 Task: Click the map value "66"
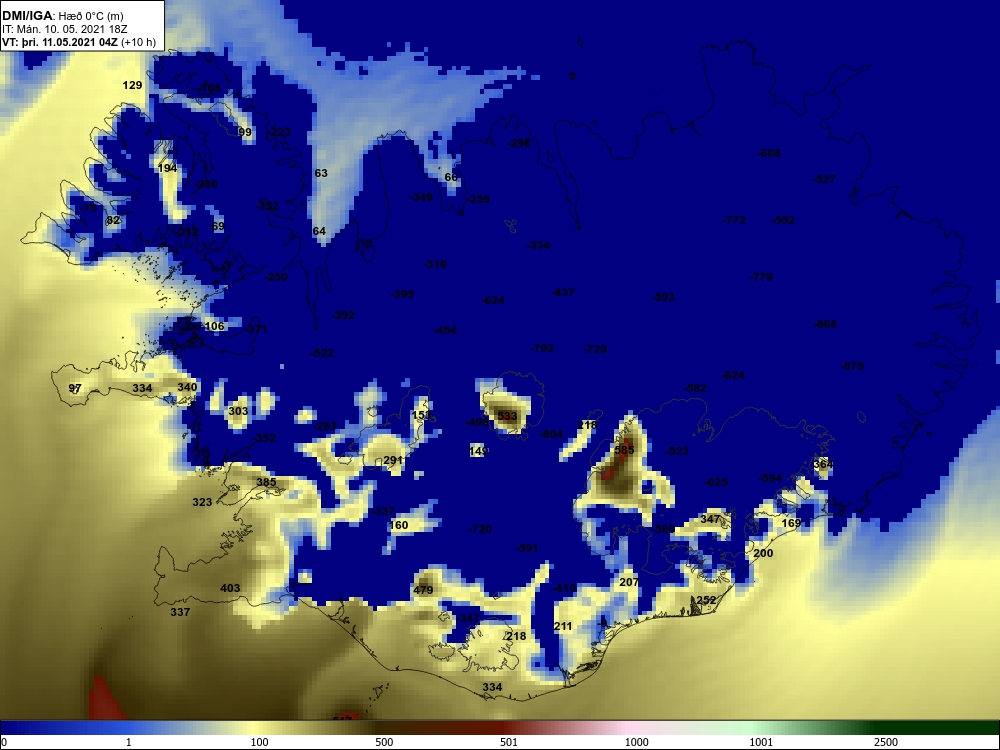pos(451,177)
